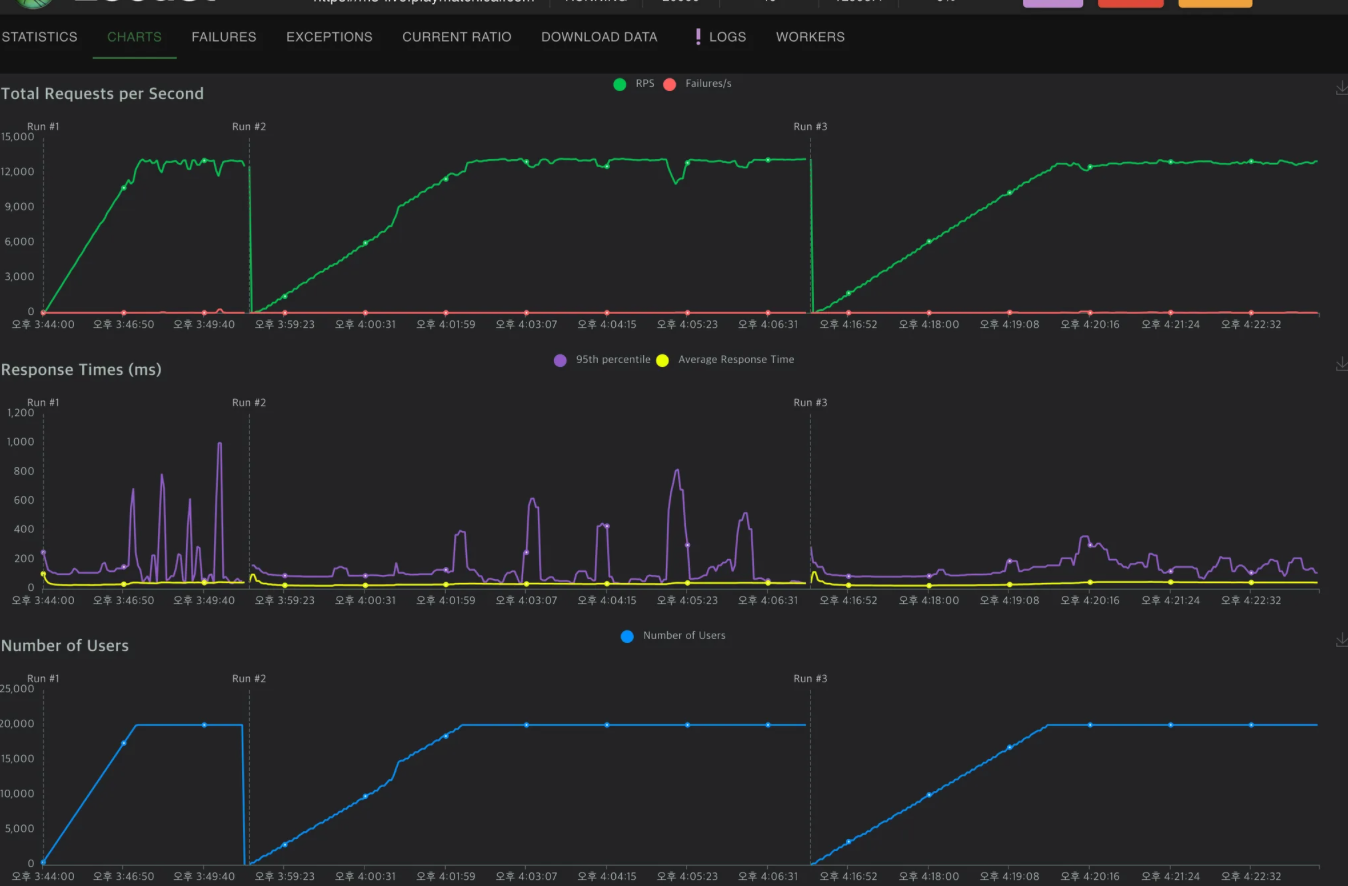Open the Download Data tab
Viewport: 1348px width, 886px height.
point(599,37)
